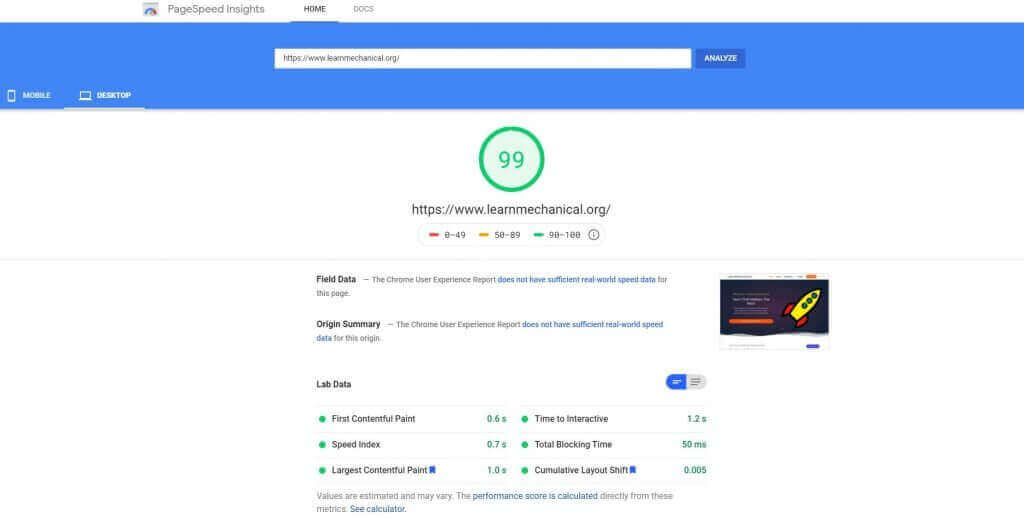The width and height of the screenshot is (1024, 523).
Task: Click the ANALYZE button
Action: (x=720, y=58)
